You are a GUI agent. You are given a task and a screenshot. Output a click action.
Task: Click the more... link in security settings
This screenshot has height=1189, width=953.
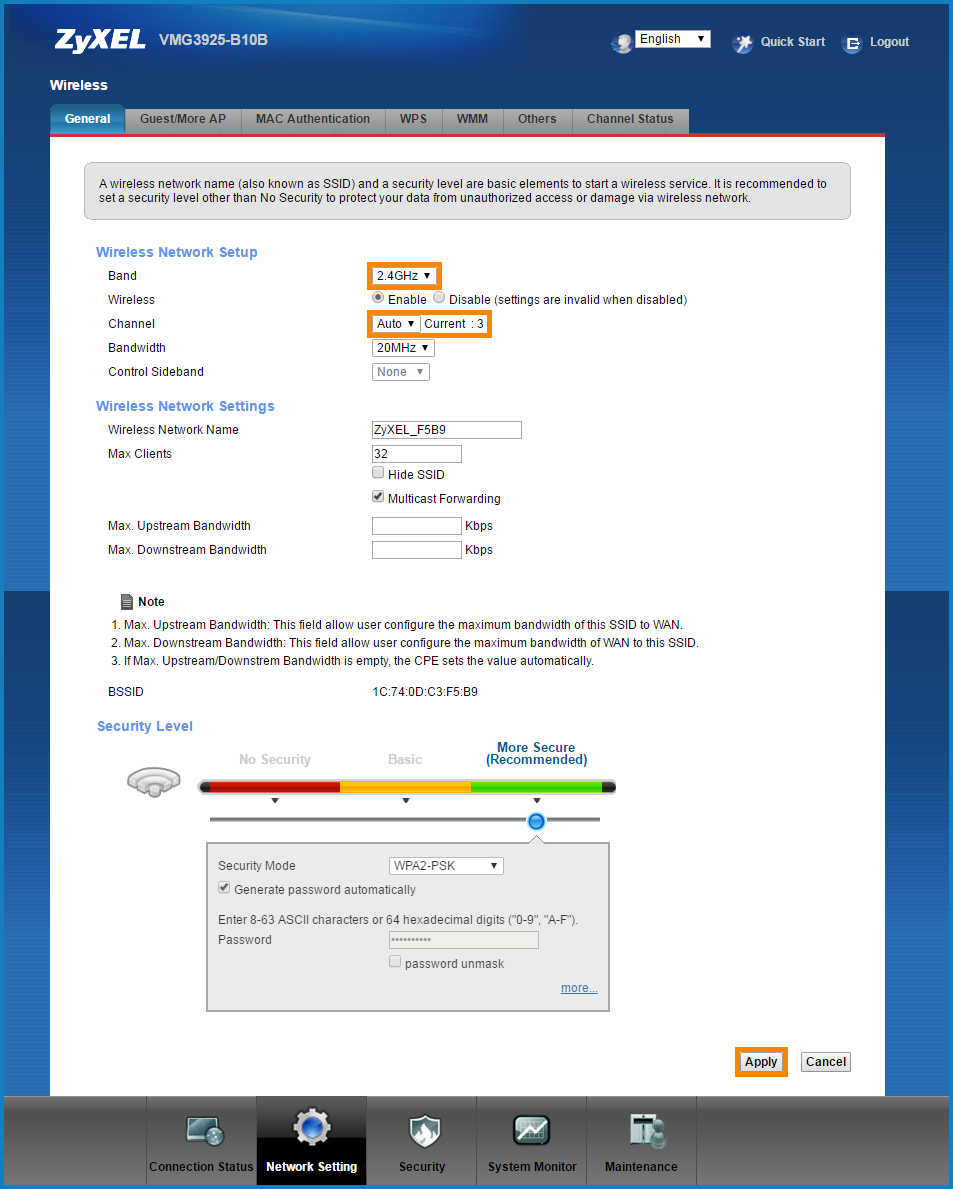tap(579, 988)
